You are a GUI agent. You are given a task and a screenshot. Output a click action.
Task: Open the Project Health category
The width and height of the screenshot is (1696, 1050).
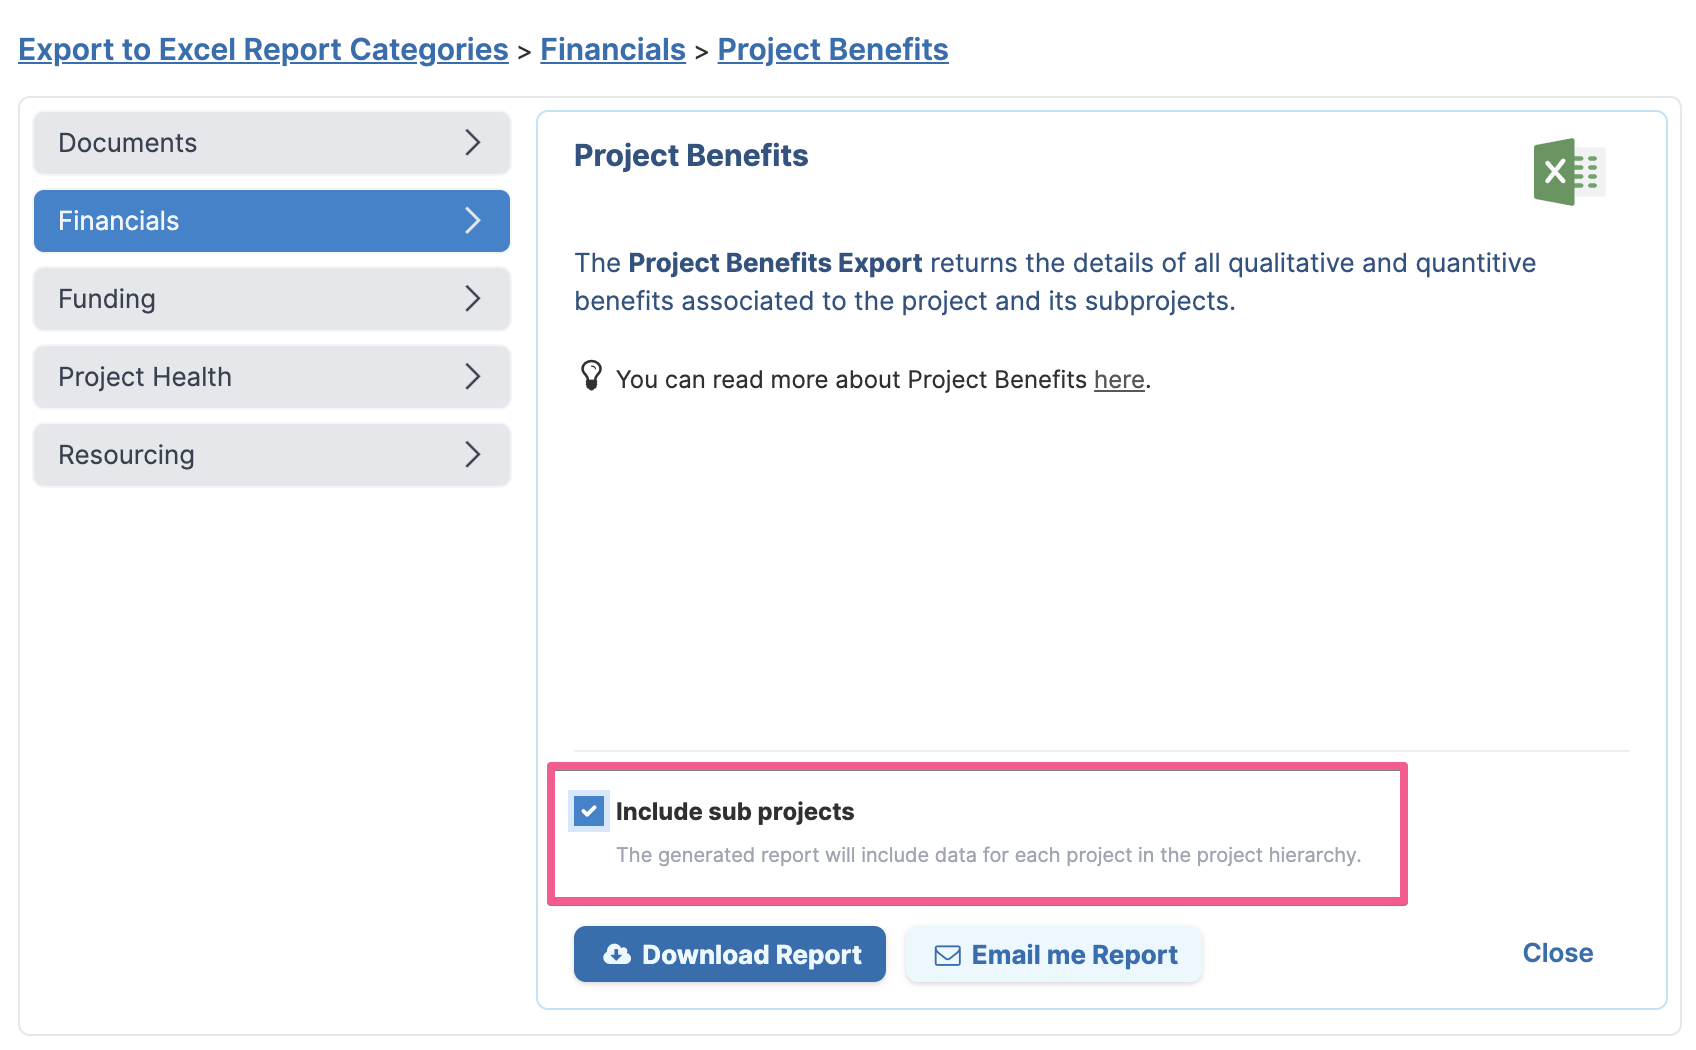(272, 377)
